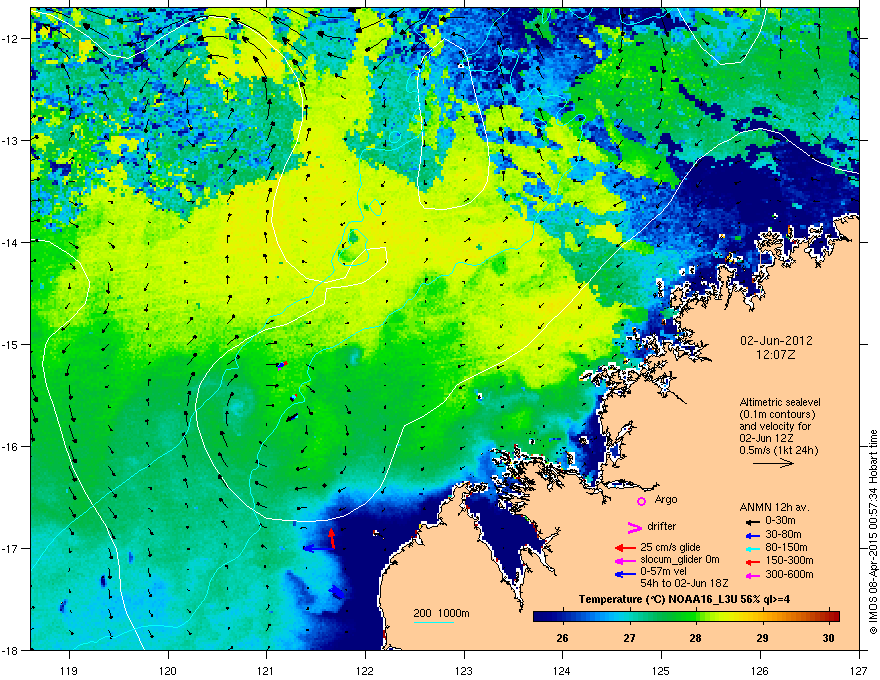
Task: Click the colorbar tick label '29'
Action: click(762, 638)
